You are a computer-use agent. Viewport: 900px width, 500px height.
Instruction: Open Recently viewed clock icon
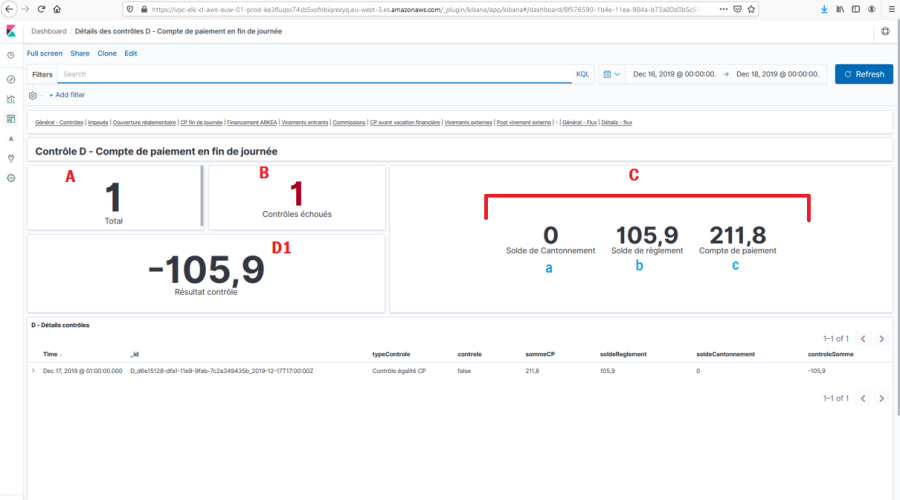[11, 56]
